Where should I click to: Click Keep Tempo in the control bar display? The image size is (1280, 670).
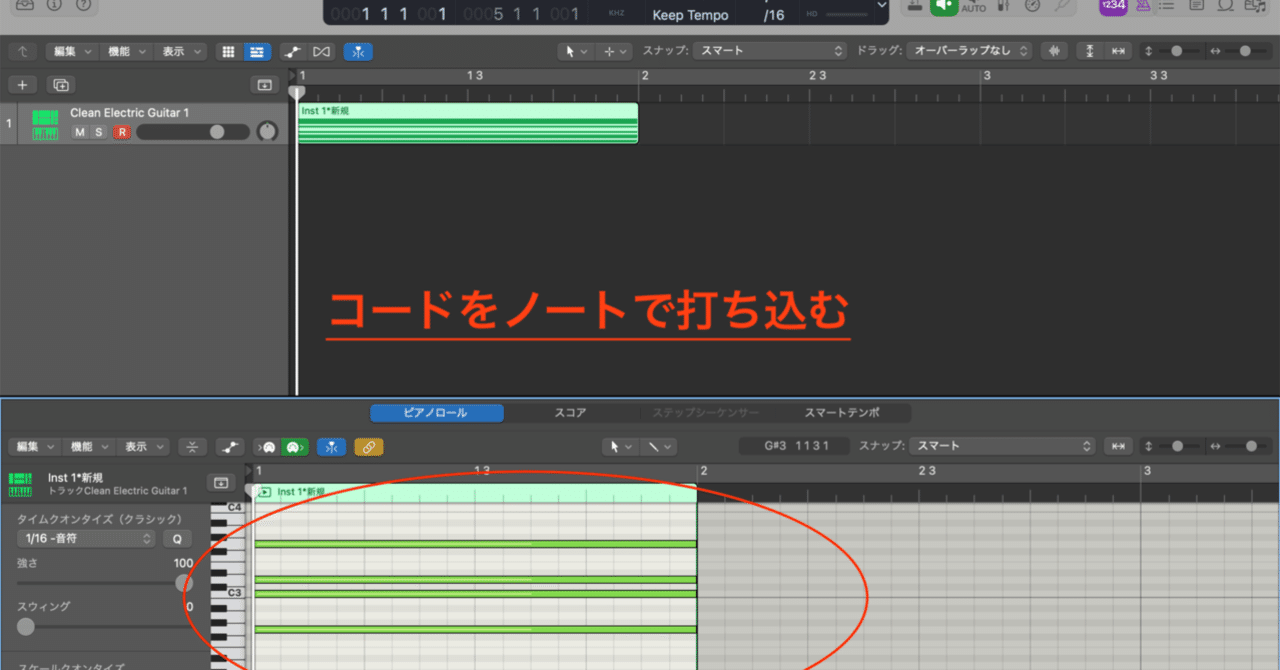tap(690, 16)
